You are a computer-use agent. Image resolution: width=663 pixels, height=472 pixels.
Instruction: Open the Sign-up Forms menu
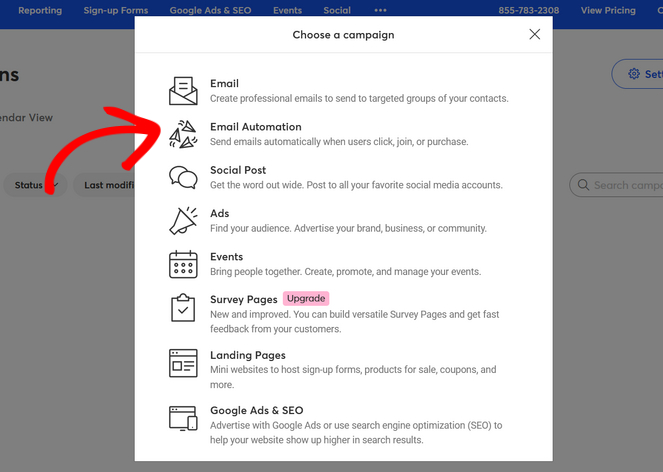click(116, 11)
